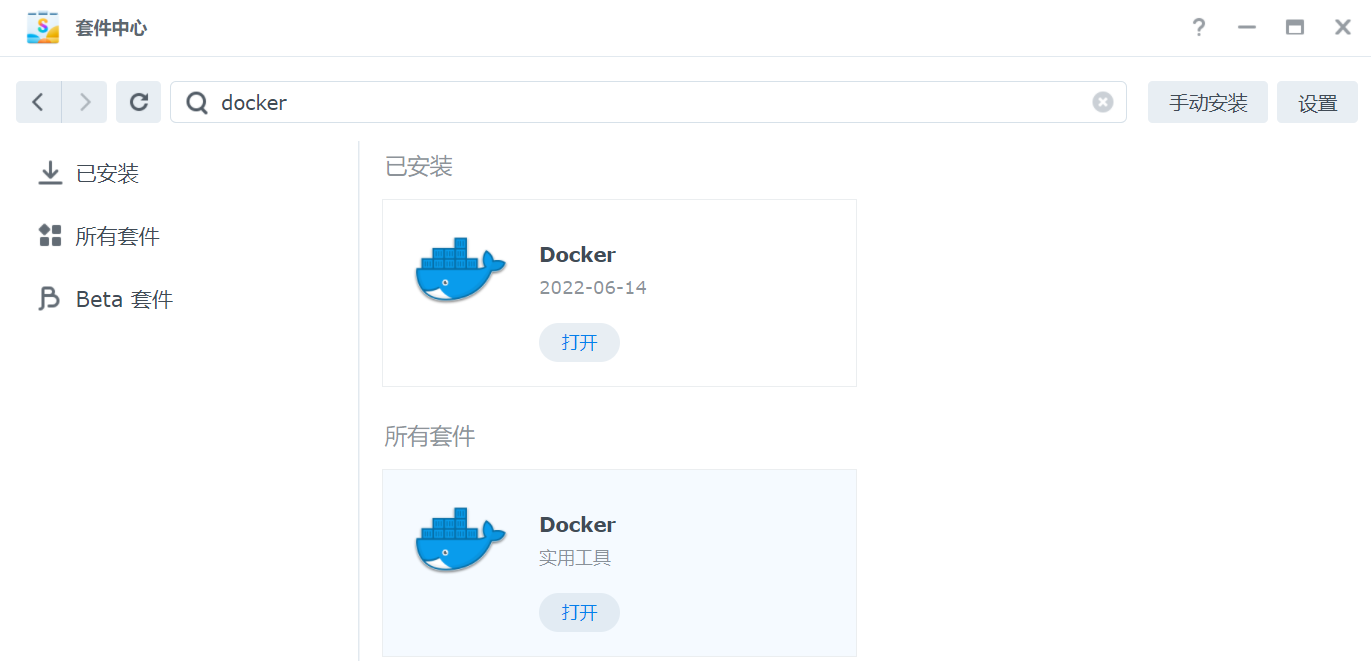Switch to 所有套件 in the sidebar
Image resolution: width=1371 pixels, height=661 pixels.
116,237
